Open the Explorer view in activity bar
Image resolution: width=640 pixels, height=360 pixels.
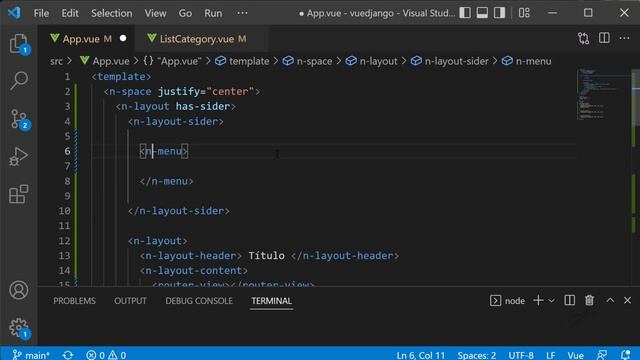[x=19, y=43]
